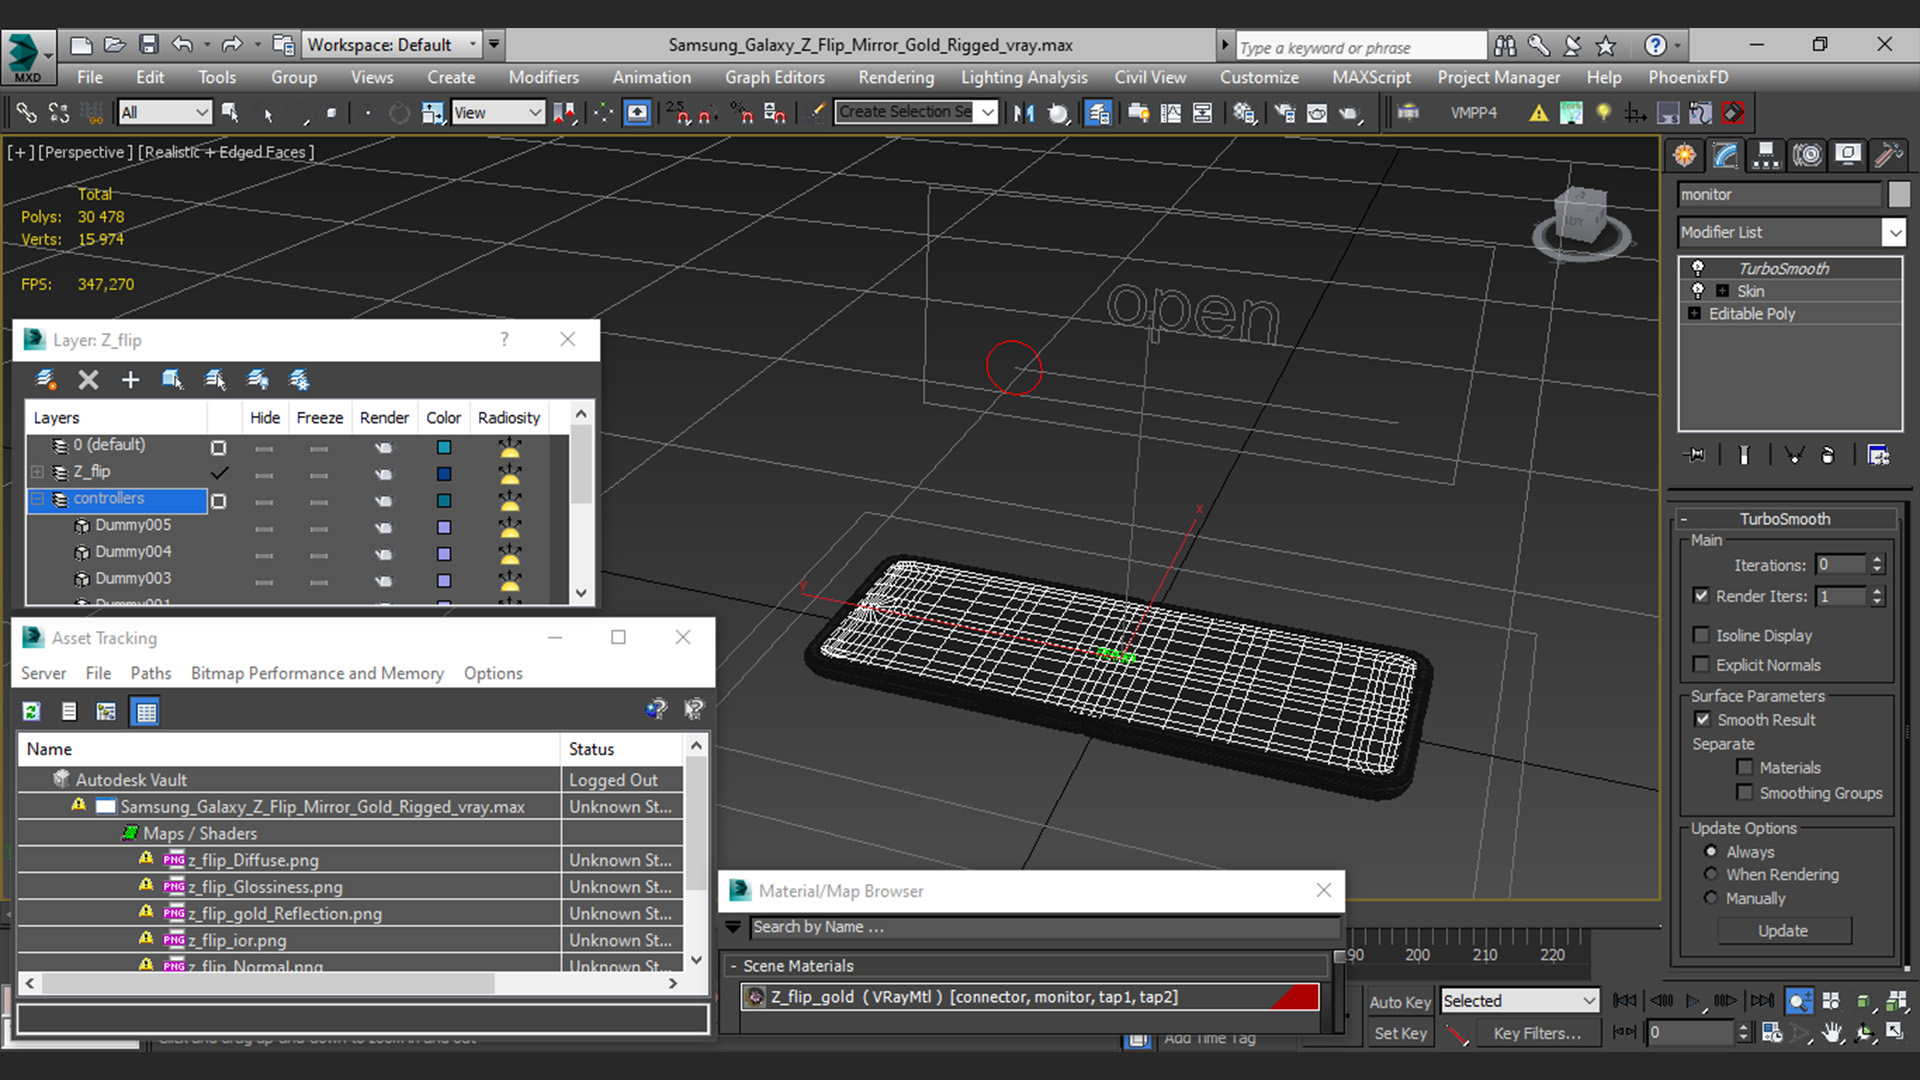The height and width of the screenshot is (1080, 1920).
Task: Open the Modifiers menu
Action: pyautogui.click(x=543, y=77)
